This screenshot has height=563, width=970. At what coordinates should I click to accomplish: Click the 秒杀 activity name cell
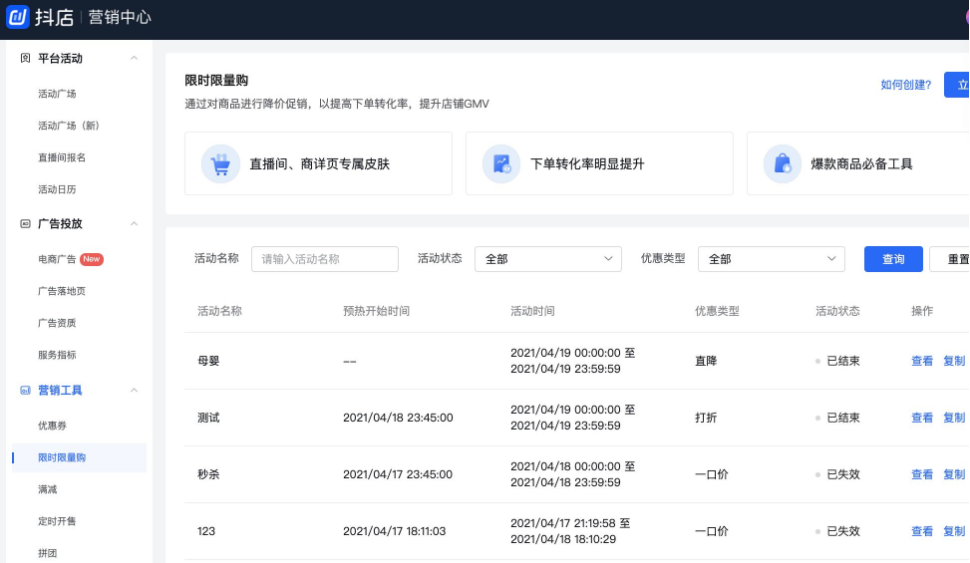pos(208,475)
